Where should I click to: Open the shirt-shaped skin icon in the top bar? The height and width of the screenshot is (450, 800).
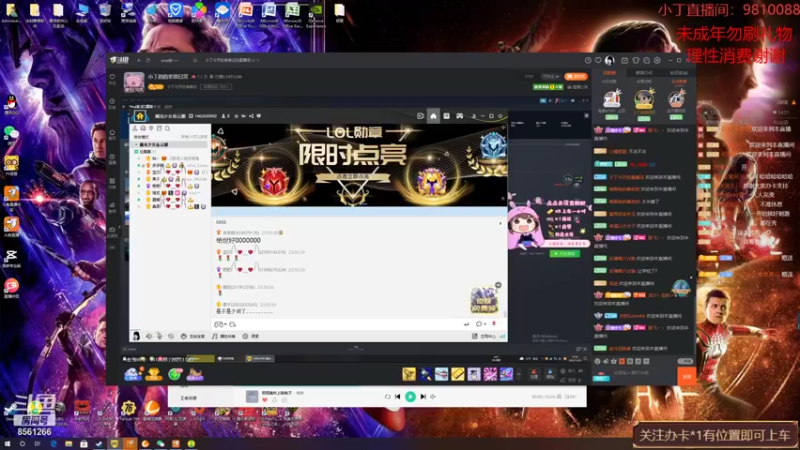[x=636, y=60]
